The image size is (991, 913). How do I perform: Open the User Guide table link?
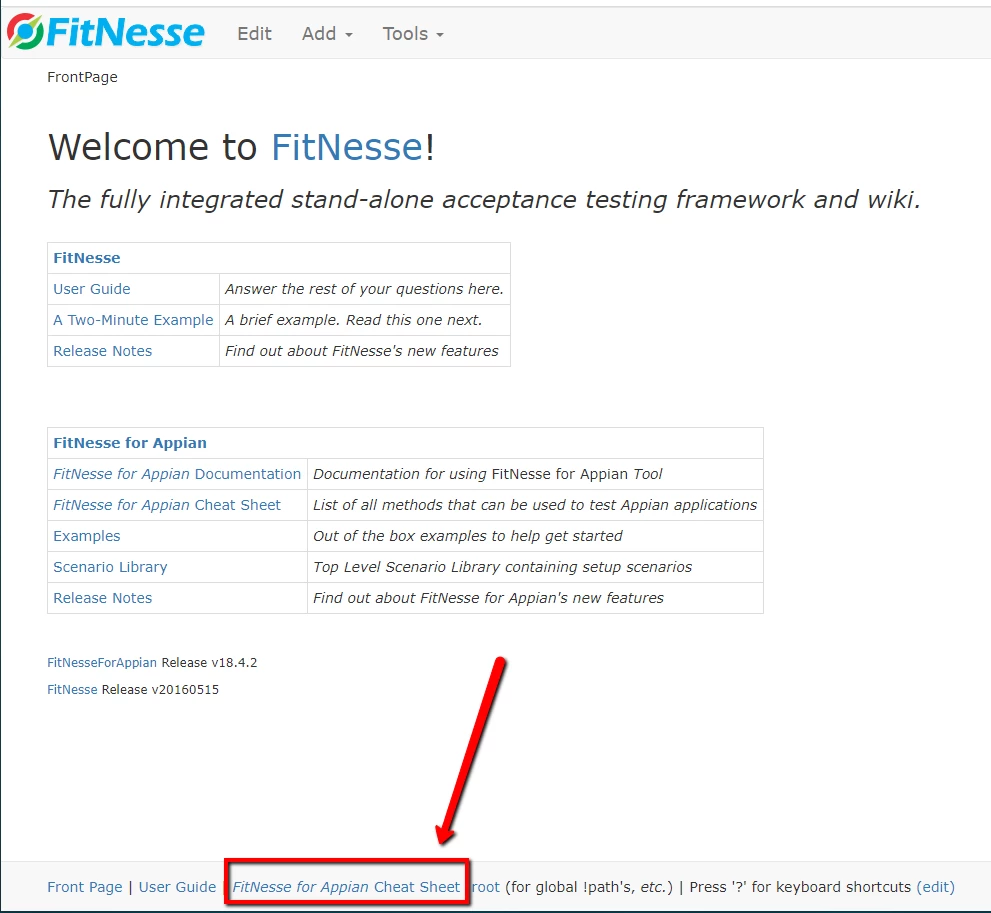point(92,289)
